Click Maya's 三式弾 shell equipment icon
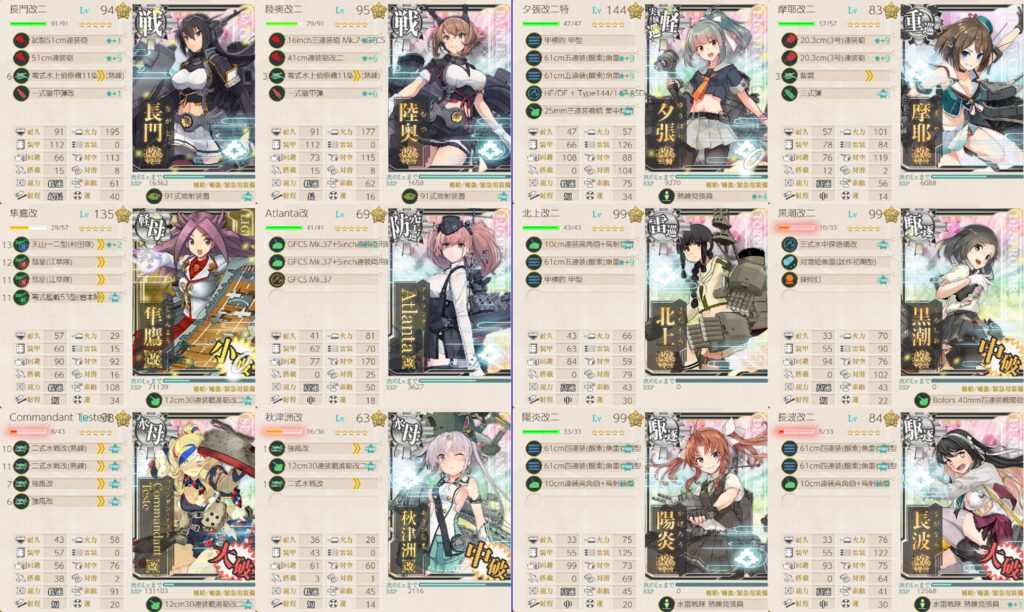The height and width of the screenshot is (612, 1024). pos(790,93)
